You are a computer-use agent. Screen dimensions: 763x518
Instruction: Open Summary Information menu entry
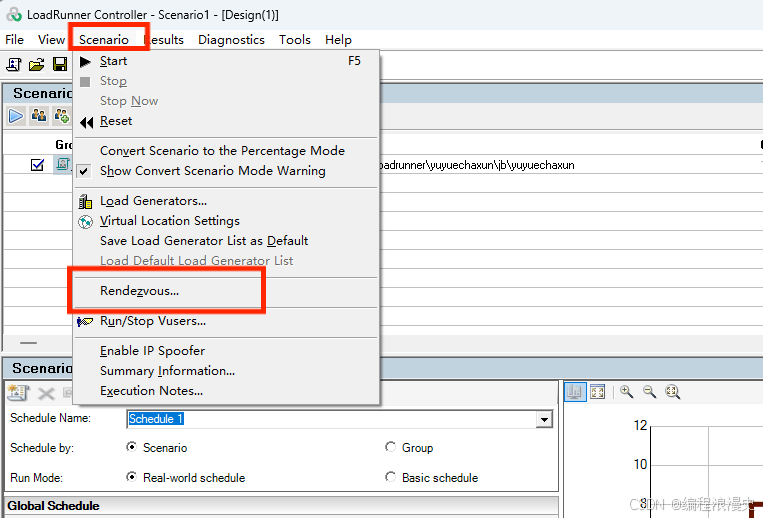pos(226,371)
